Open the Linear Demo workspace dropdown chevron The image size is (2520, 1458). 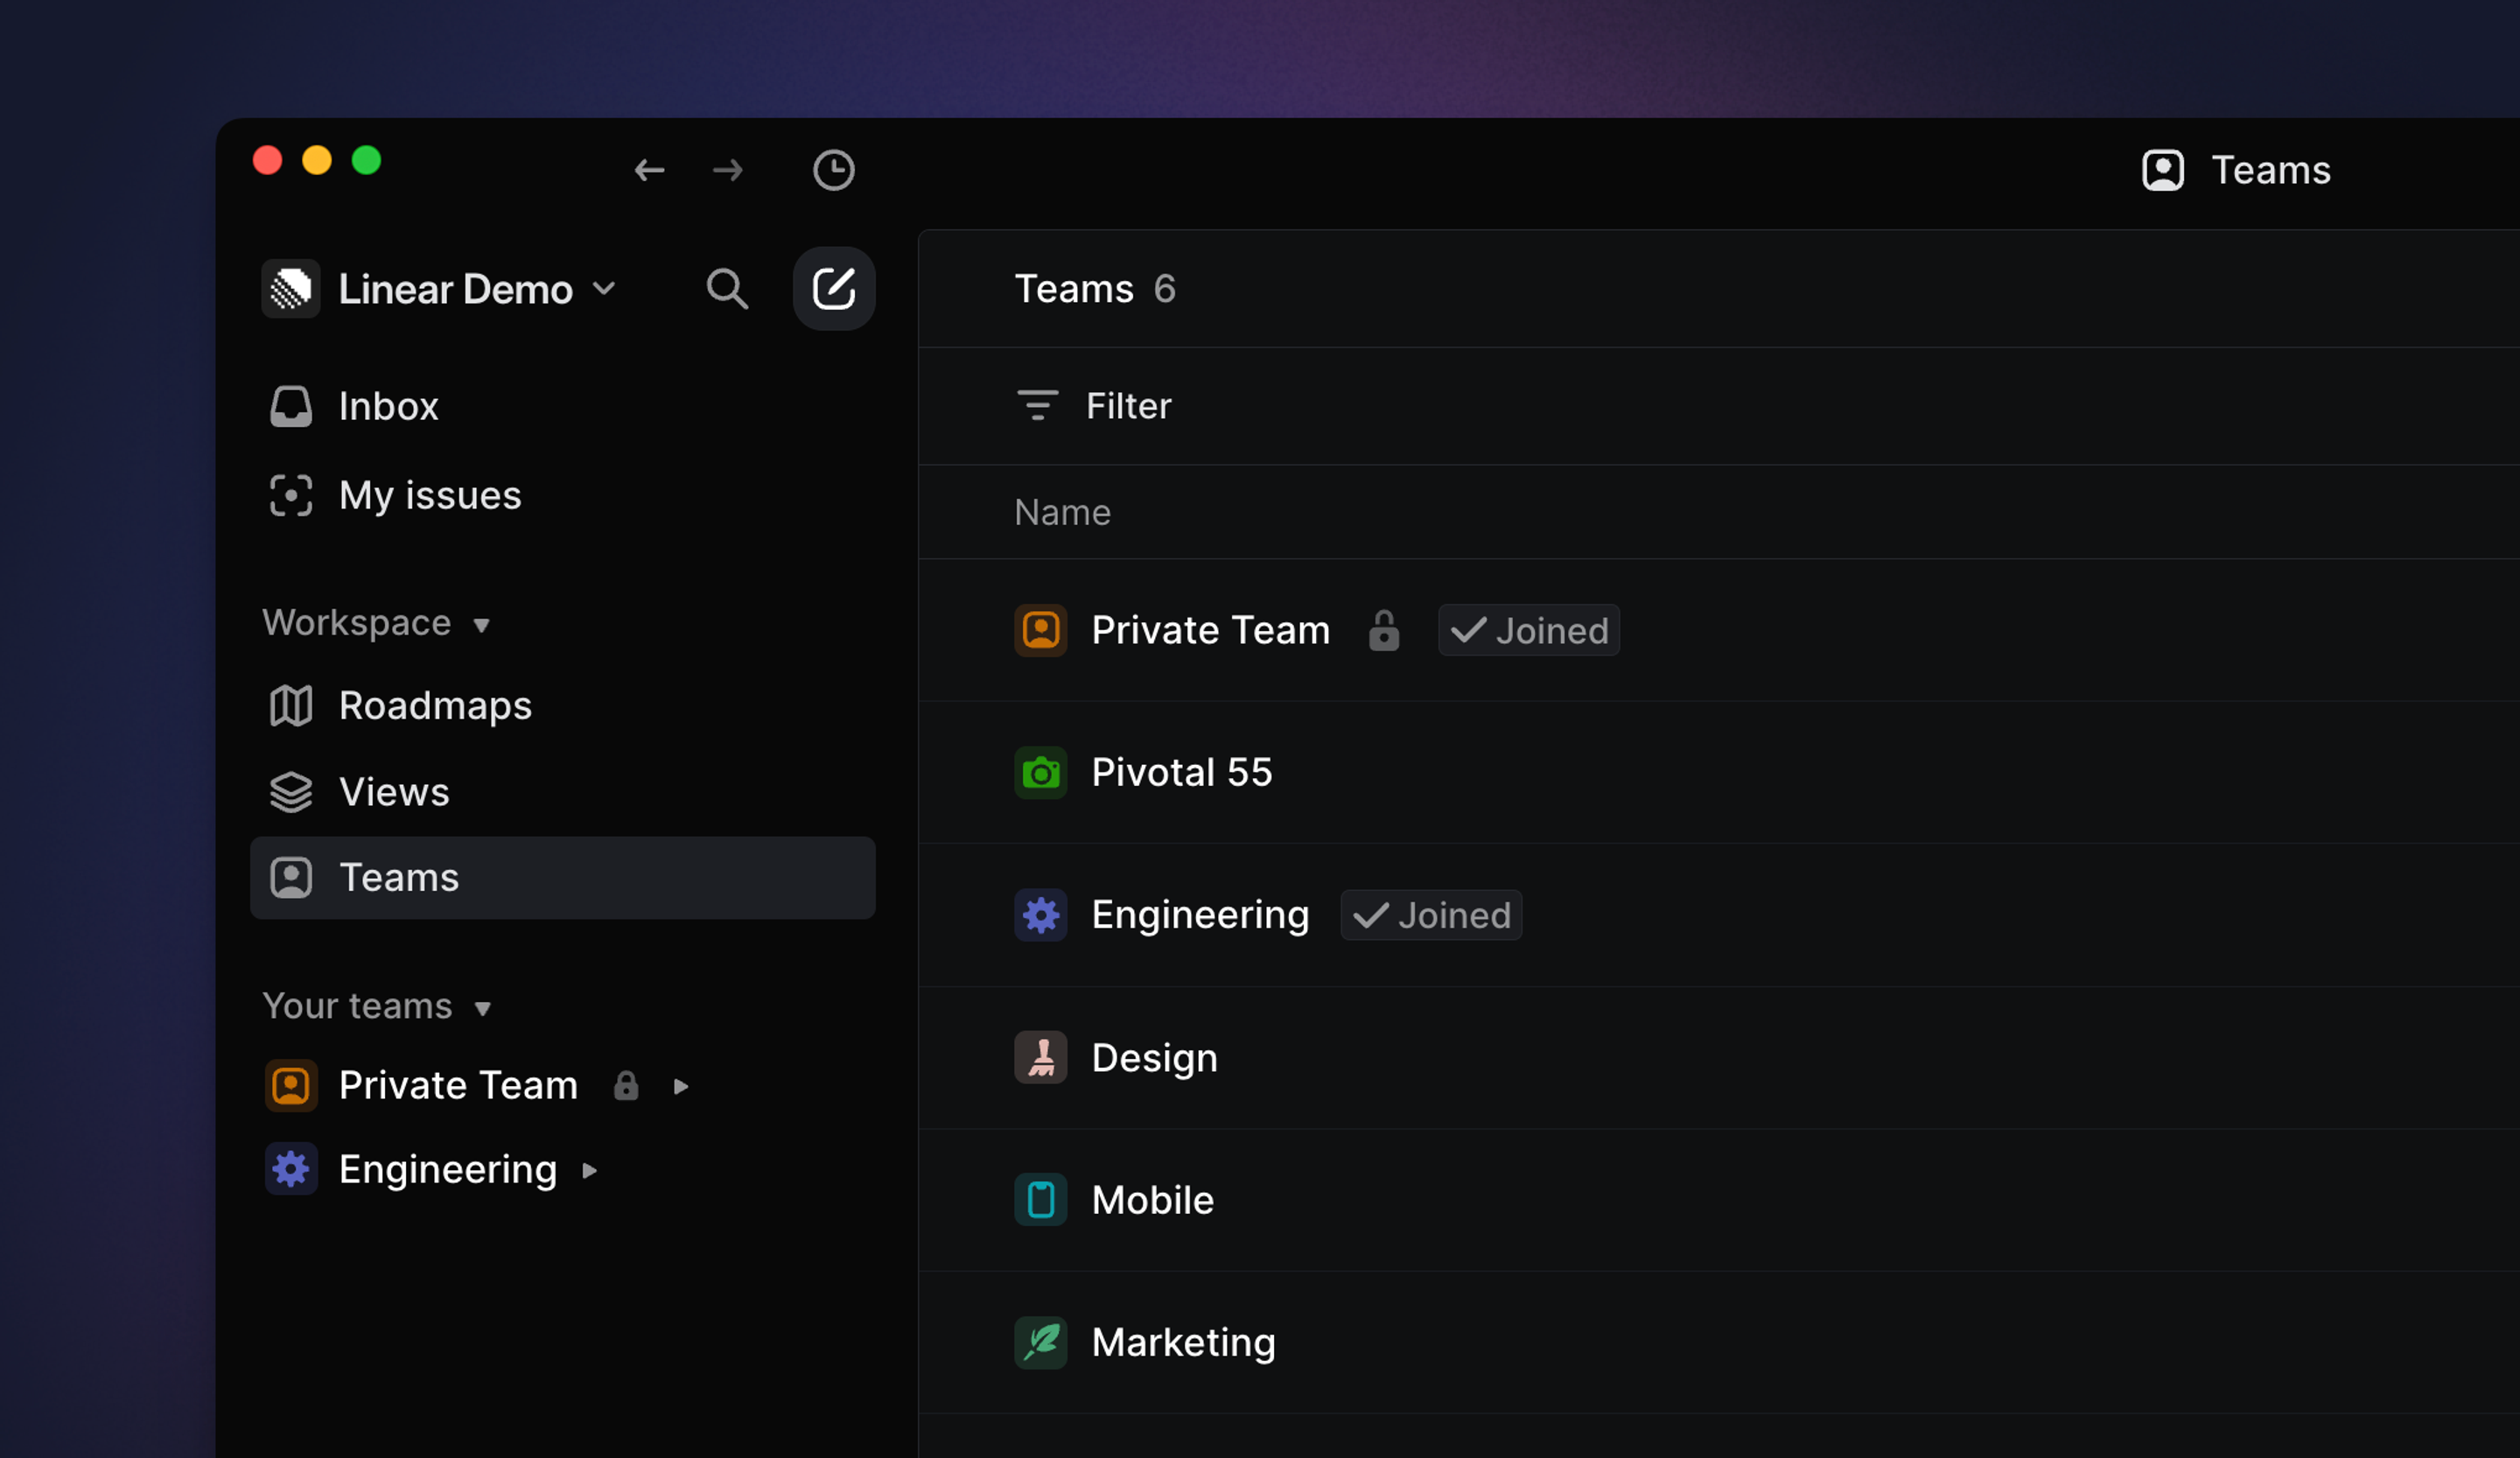click(x=604, y=289)
